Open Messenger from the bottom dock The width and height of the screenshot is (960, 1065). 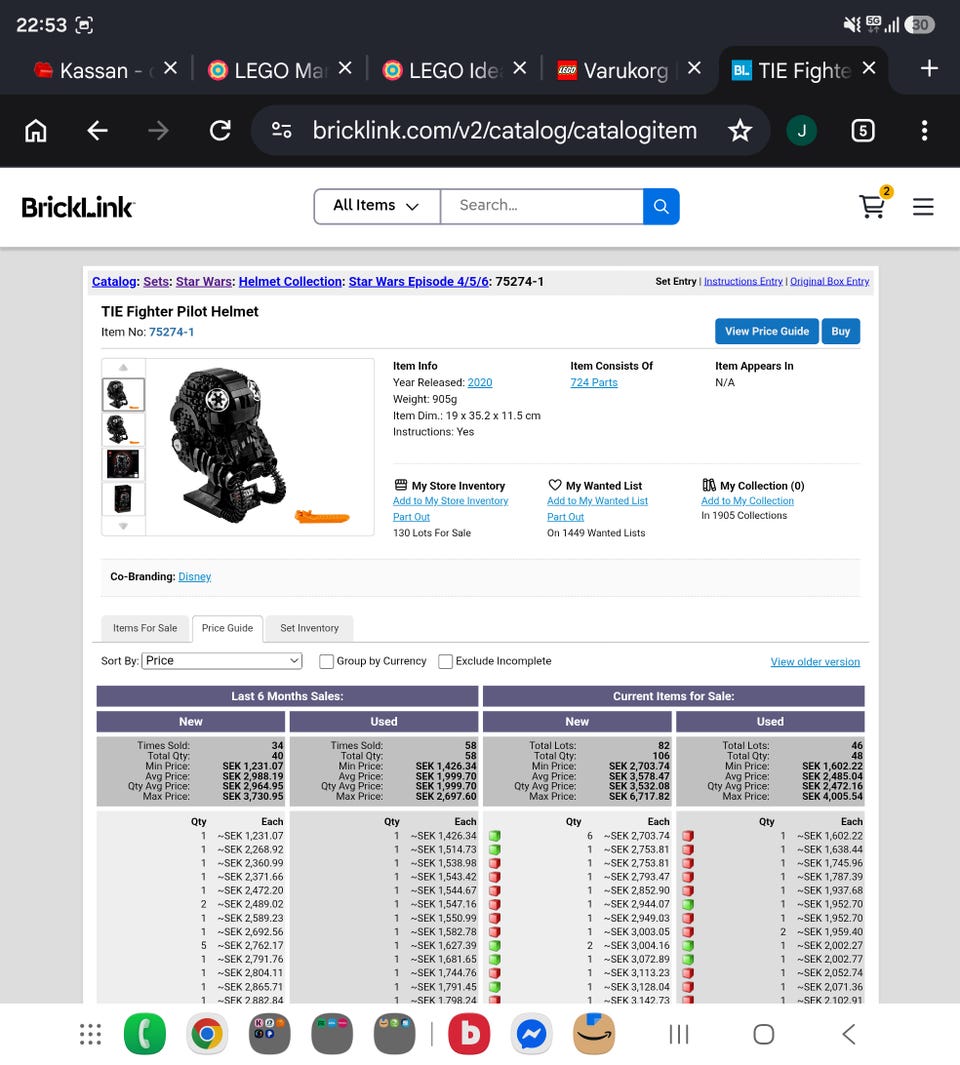[x=531, y=1034]
